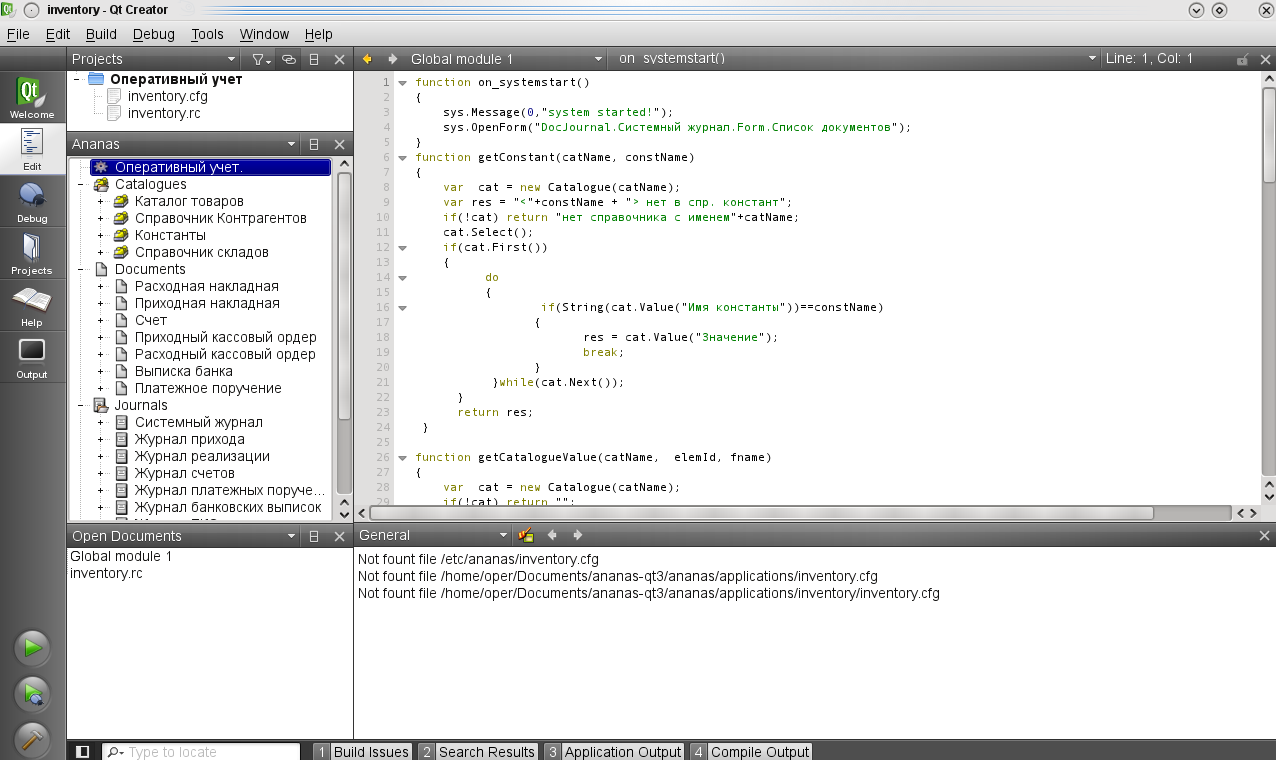Collapse the on_systemstart function fold marker
Viewport: 1276px width, 760px height.
402,82
